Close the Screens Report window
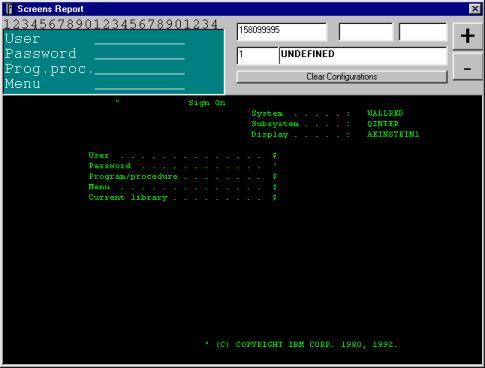485x368 pixels. coord(475,9)
